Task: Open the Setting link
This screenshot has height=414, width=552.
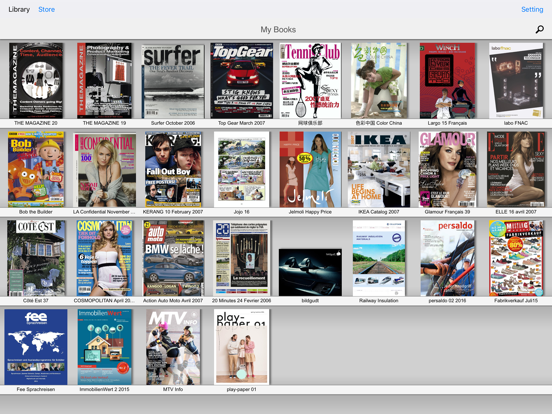Action: pyautogui.click(x=532, y=10)
